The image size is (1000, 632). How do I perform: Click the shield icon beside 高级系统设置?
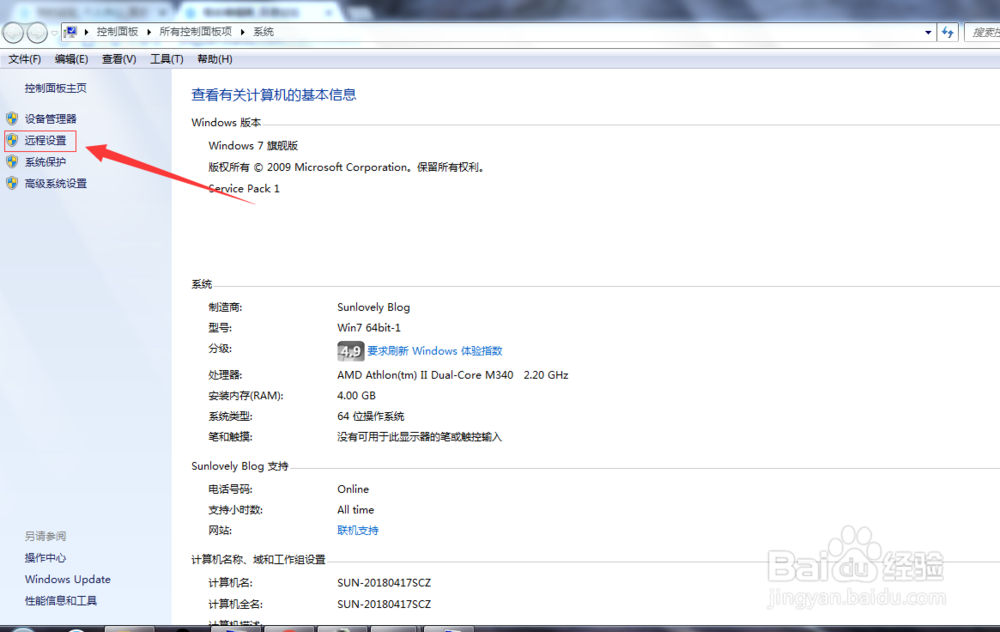point(12,183)
